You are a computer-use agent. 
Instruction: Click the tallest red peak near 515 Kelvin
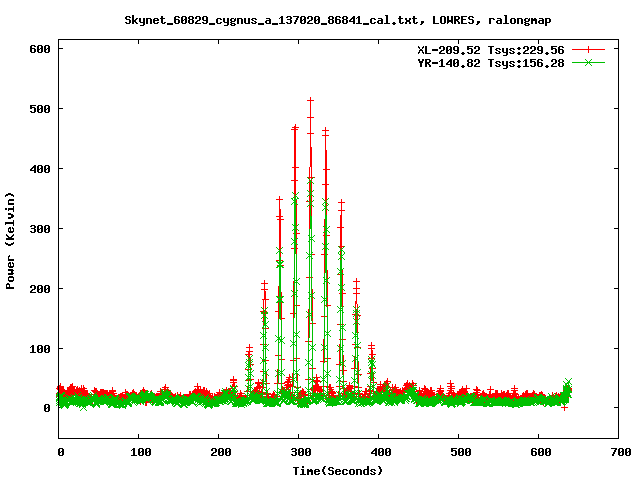coord(311,100)
